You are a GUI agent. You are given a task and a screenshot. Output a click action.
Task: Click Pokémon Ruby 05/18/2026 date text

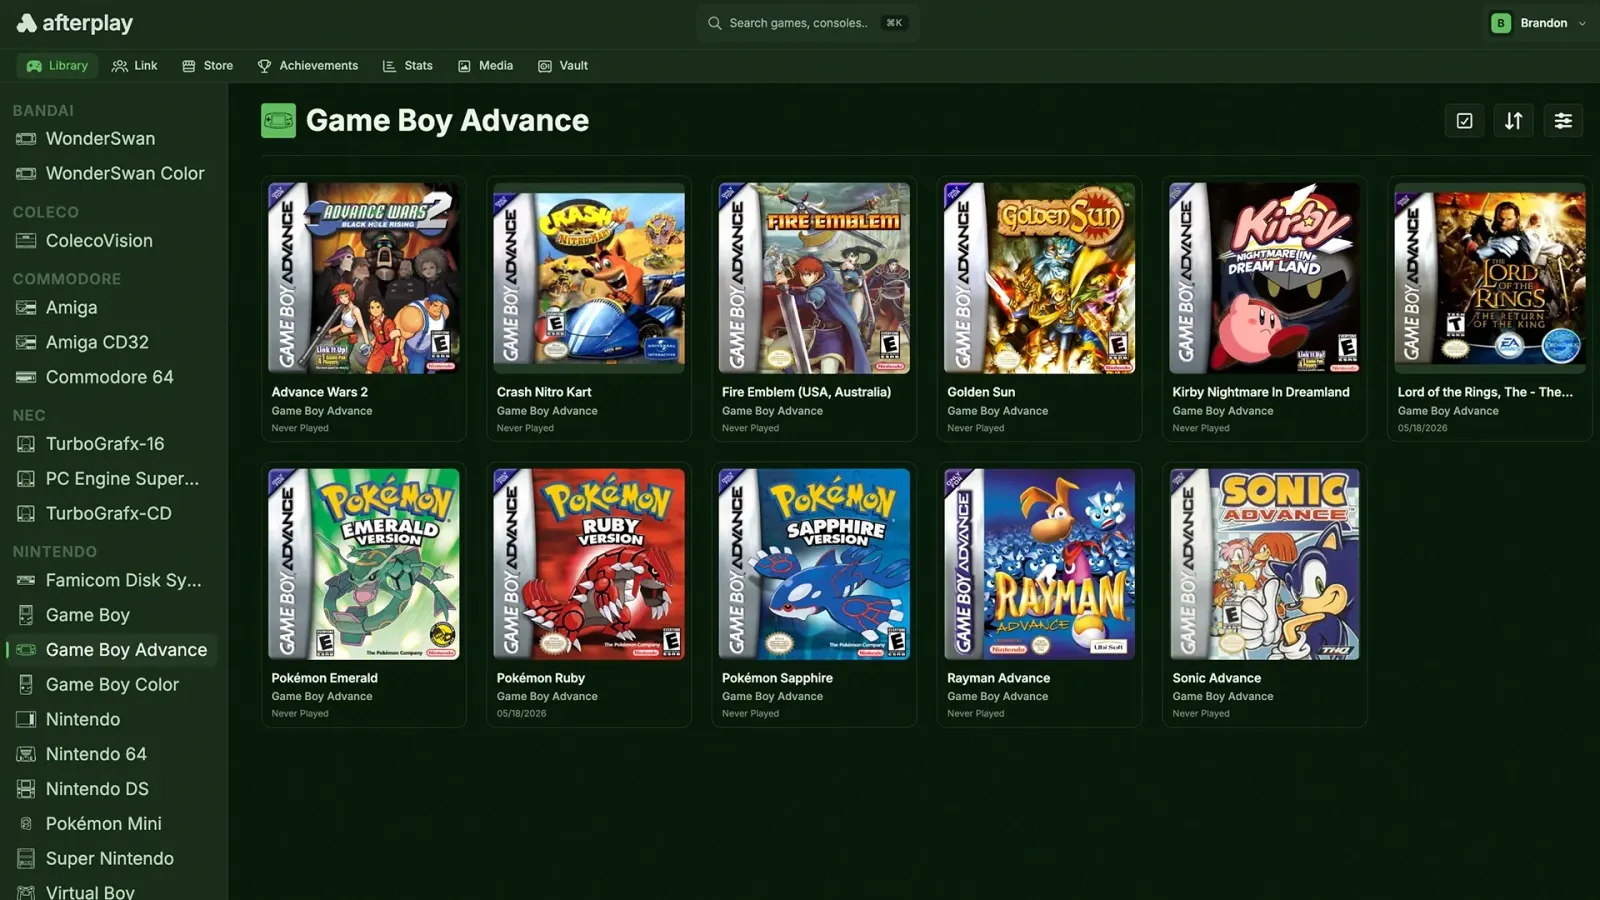tap(521, 714)
